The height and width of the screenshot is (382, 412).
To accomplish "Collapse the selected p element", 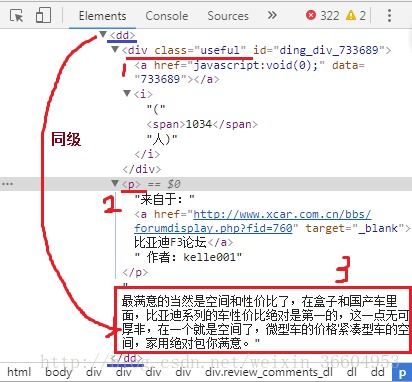I will point(115,183).
